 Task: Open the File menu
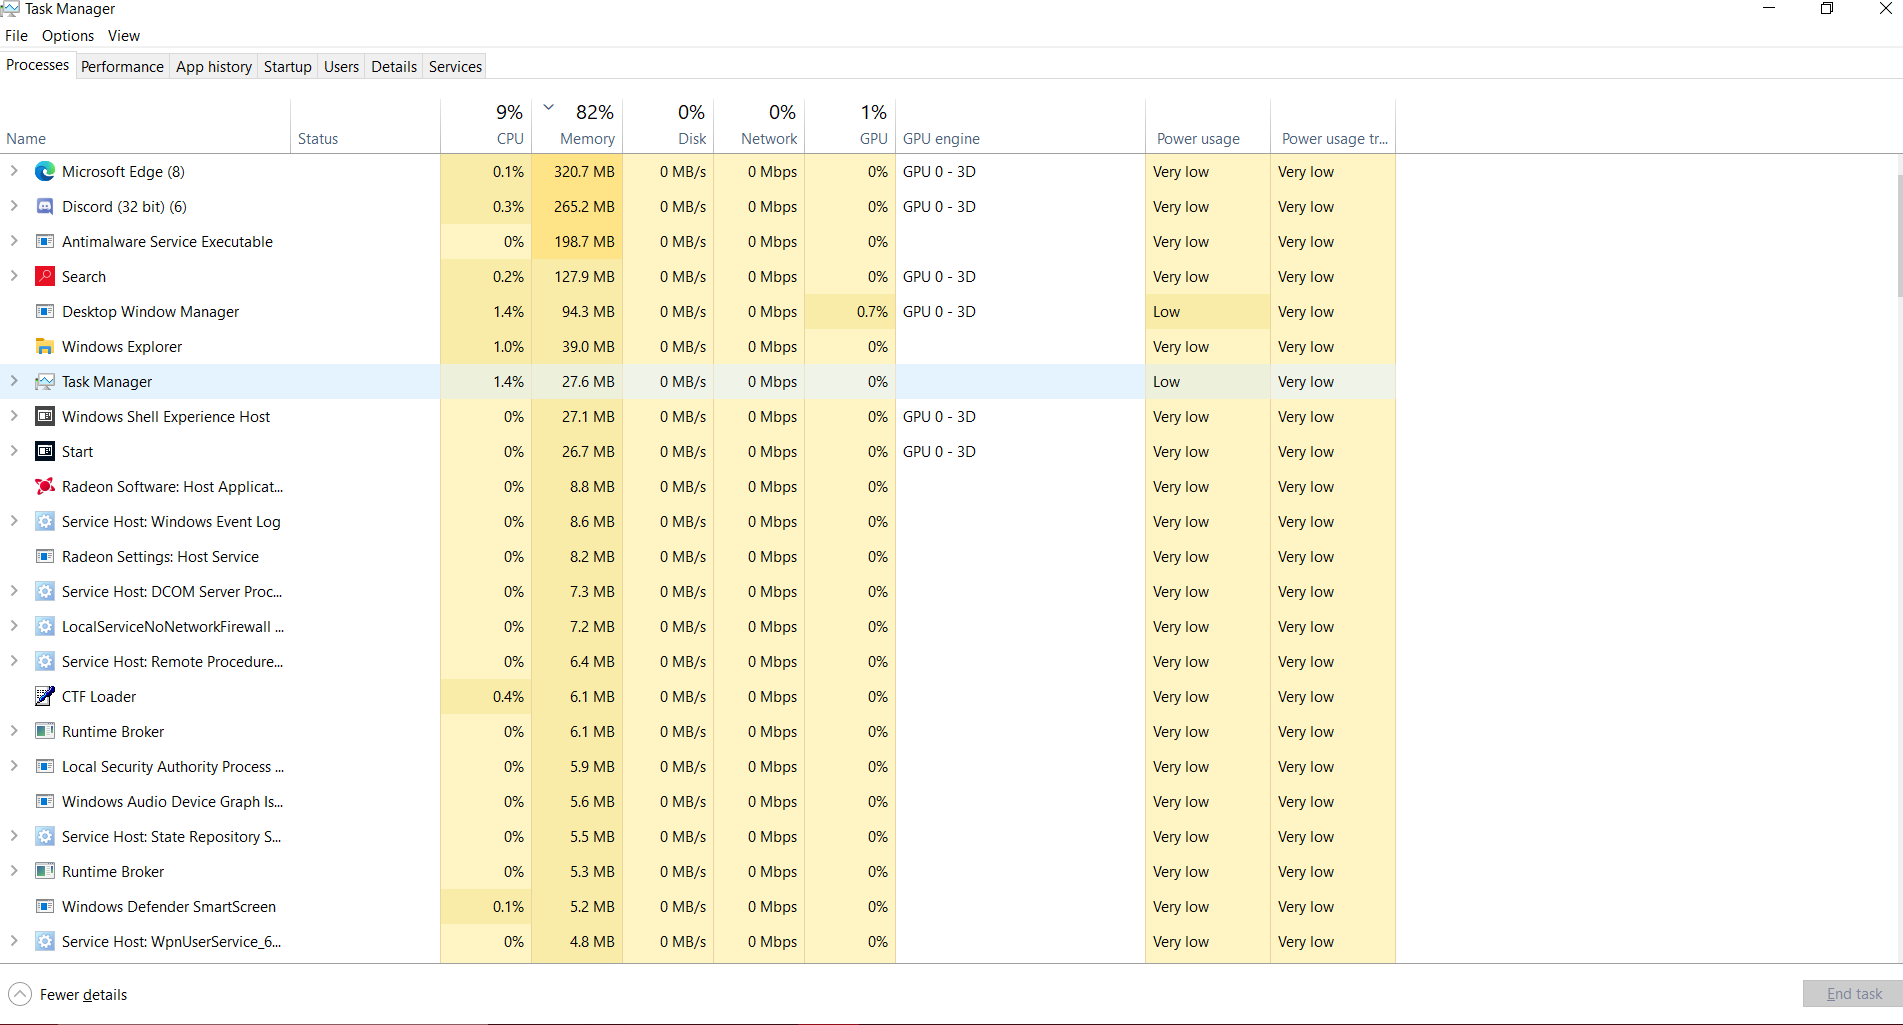click(16, 36)
